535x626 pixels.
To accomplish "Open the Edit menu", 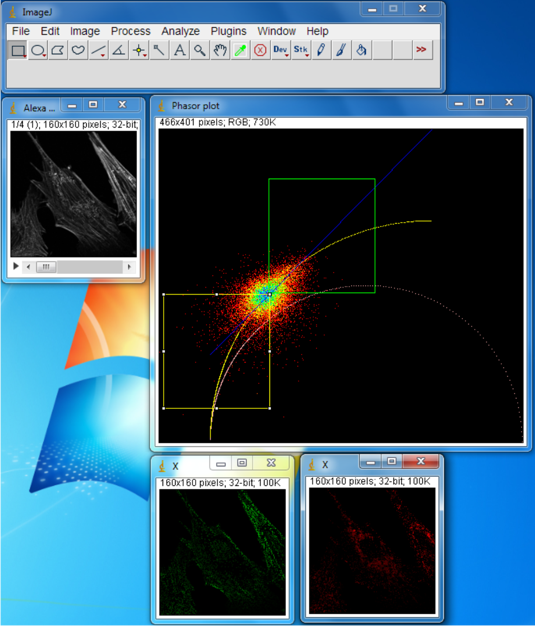I will click(x=50, y=31).
